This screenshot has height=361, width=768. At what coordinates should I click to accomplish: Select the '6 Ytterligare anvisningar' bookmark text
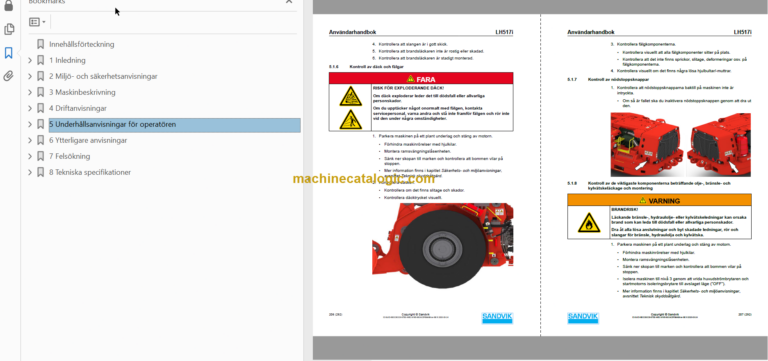coord(88,140)
